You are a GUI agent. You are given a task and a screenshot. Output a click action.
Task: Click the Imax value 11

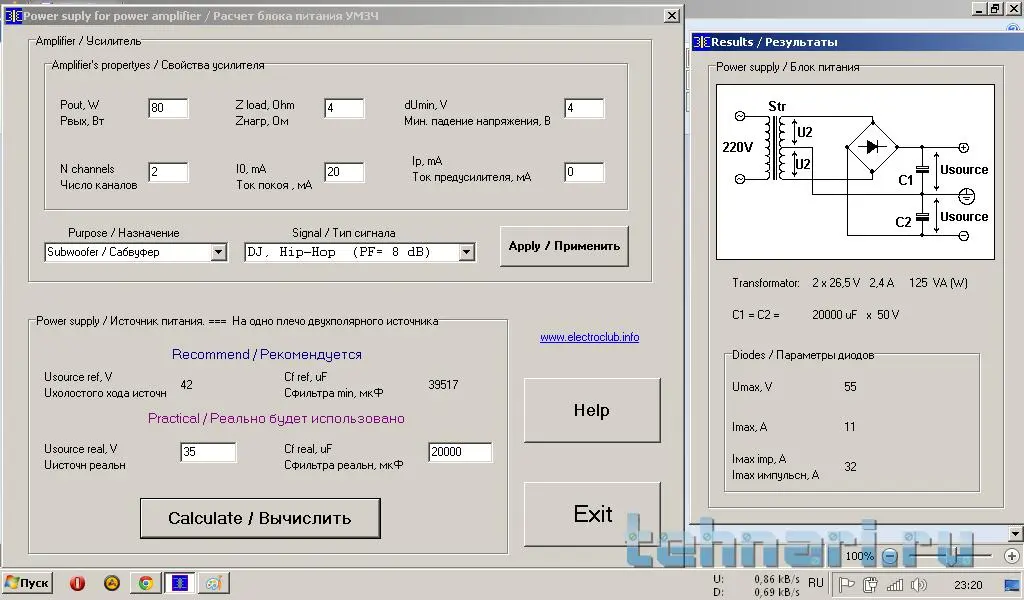(x=849, y=427)
